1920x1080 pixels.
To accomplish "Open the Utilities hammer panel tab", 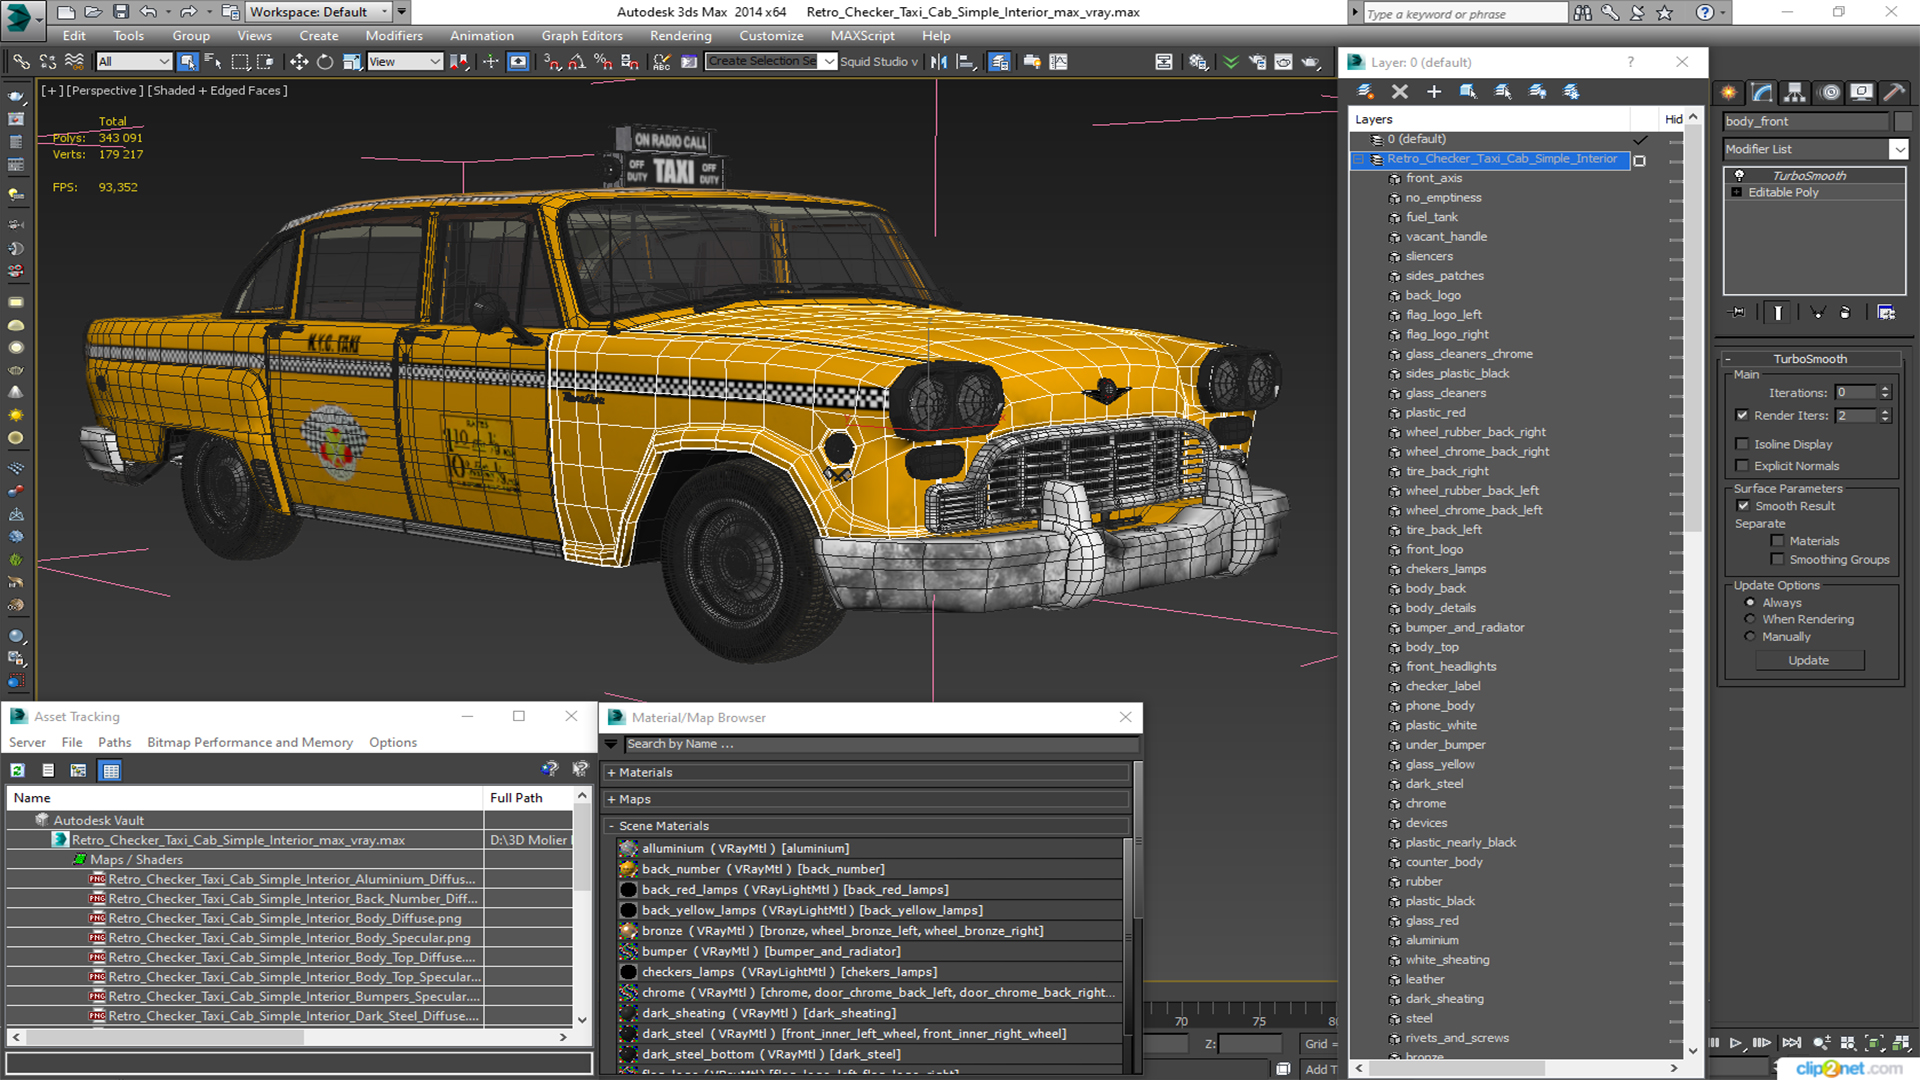I will click(x=1893, y=93).
